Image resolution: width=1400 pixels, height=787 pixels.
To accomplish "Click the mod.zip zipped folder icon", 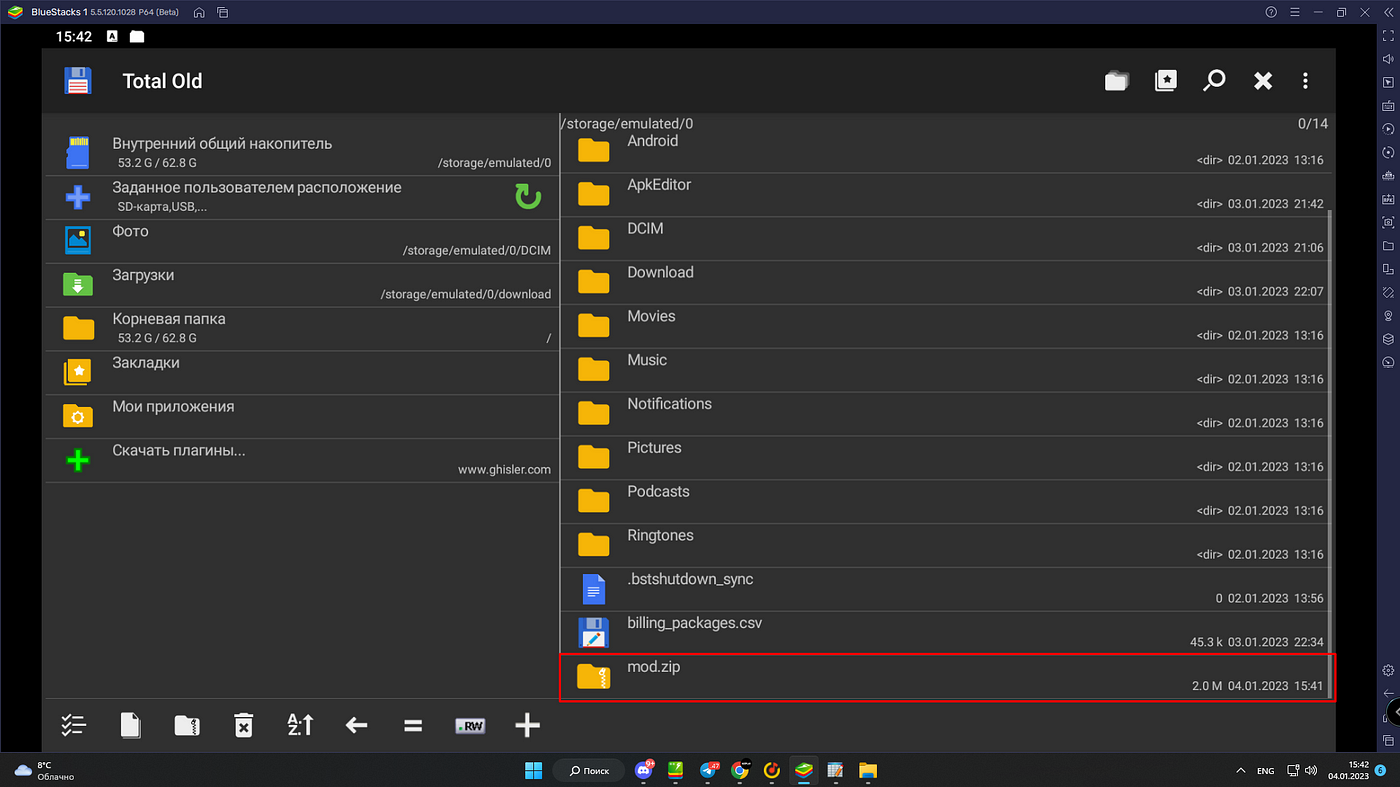I will click(593, 677).
